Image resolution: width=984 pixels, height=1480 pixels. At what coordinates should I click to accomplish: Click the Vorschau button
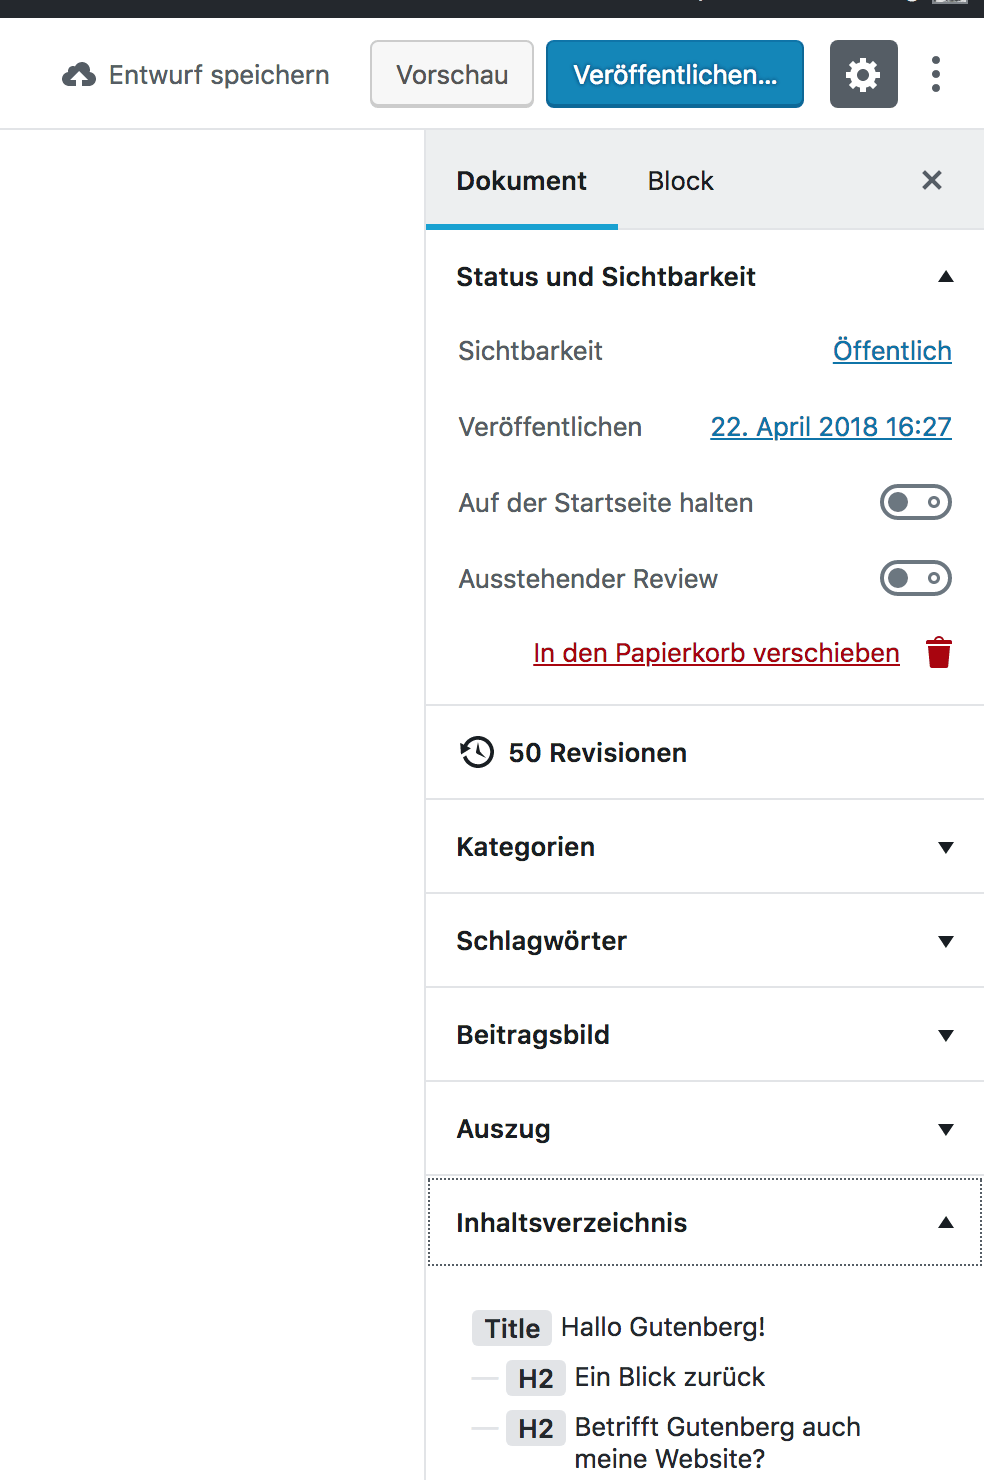click(451, 73)
